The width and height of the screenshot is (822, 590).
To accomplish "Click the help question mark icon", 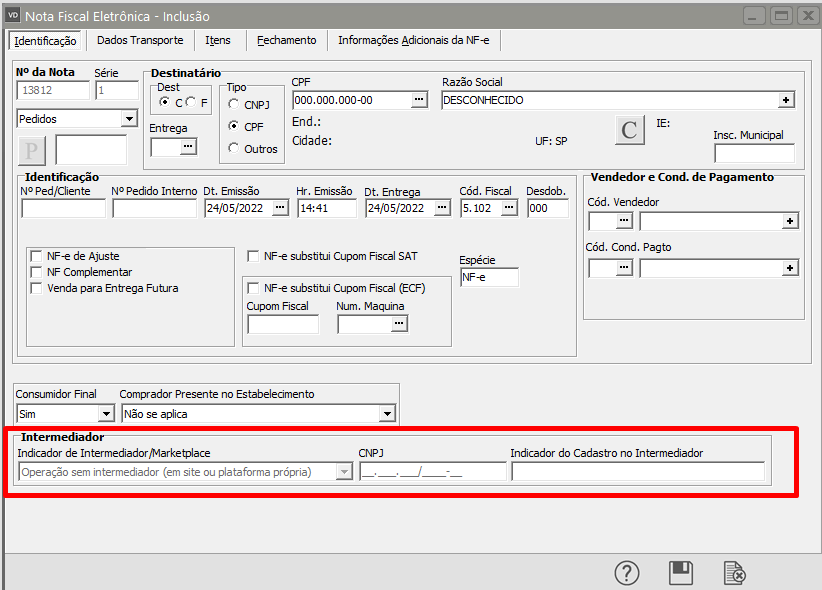I will click(x=626, y=572).
